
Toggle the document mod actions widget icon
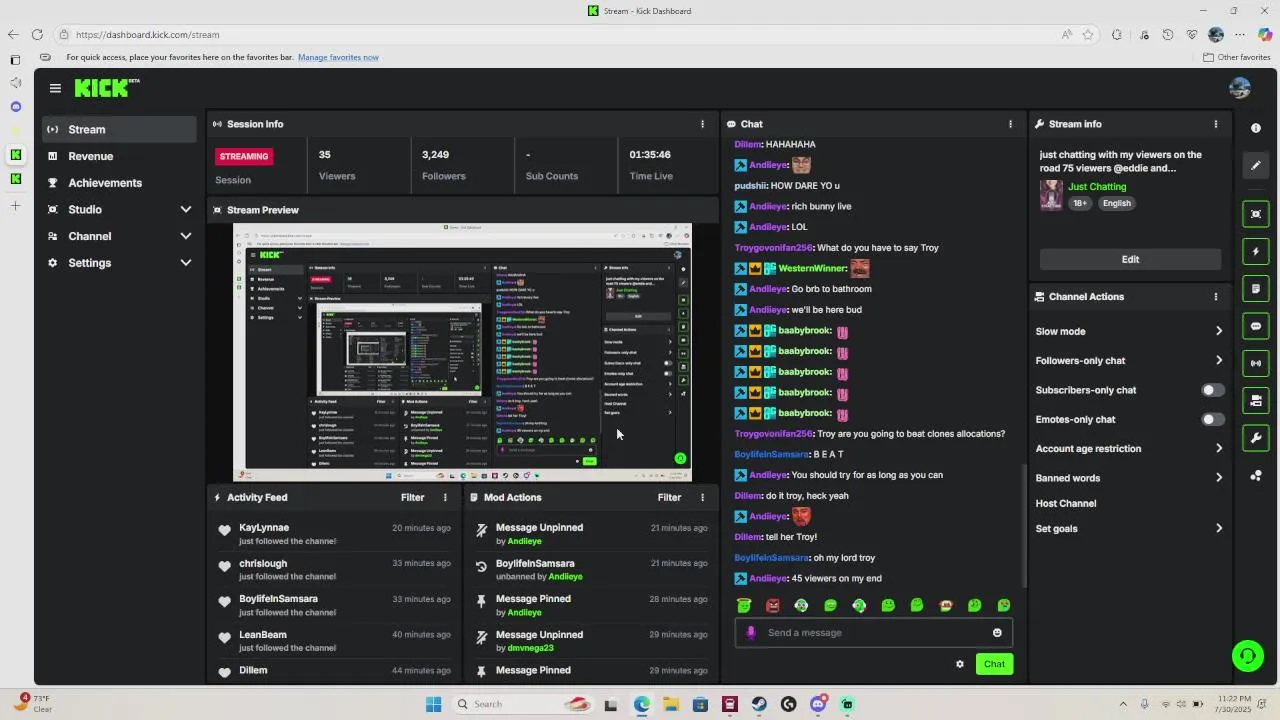1256,289
